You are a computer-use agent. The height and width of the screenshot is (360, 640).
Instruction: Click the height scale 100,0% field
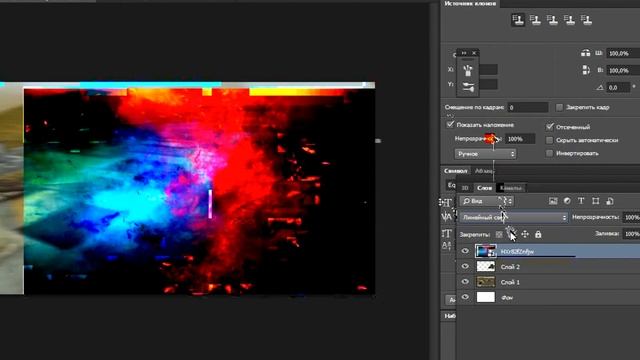tap(623, 71)
